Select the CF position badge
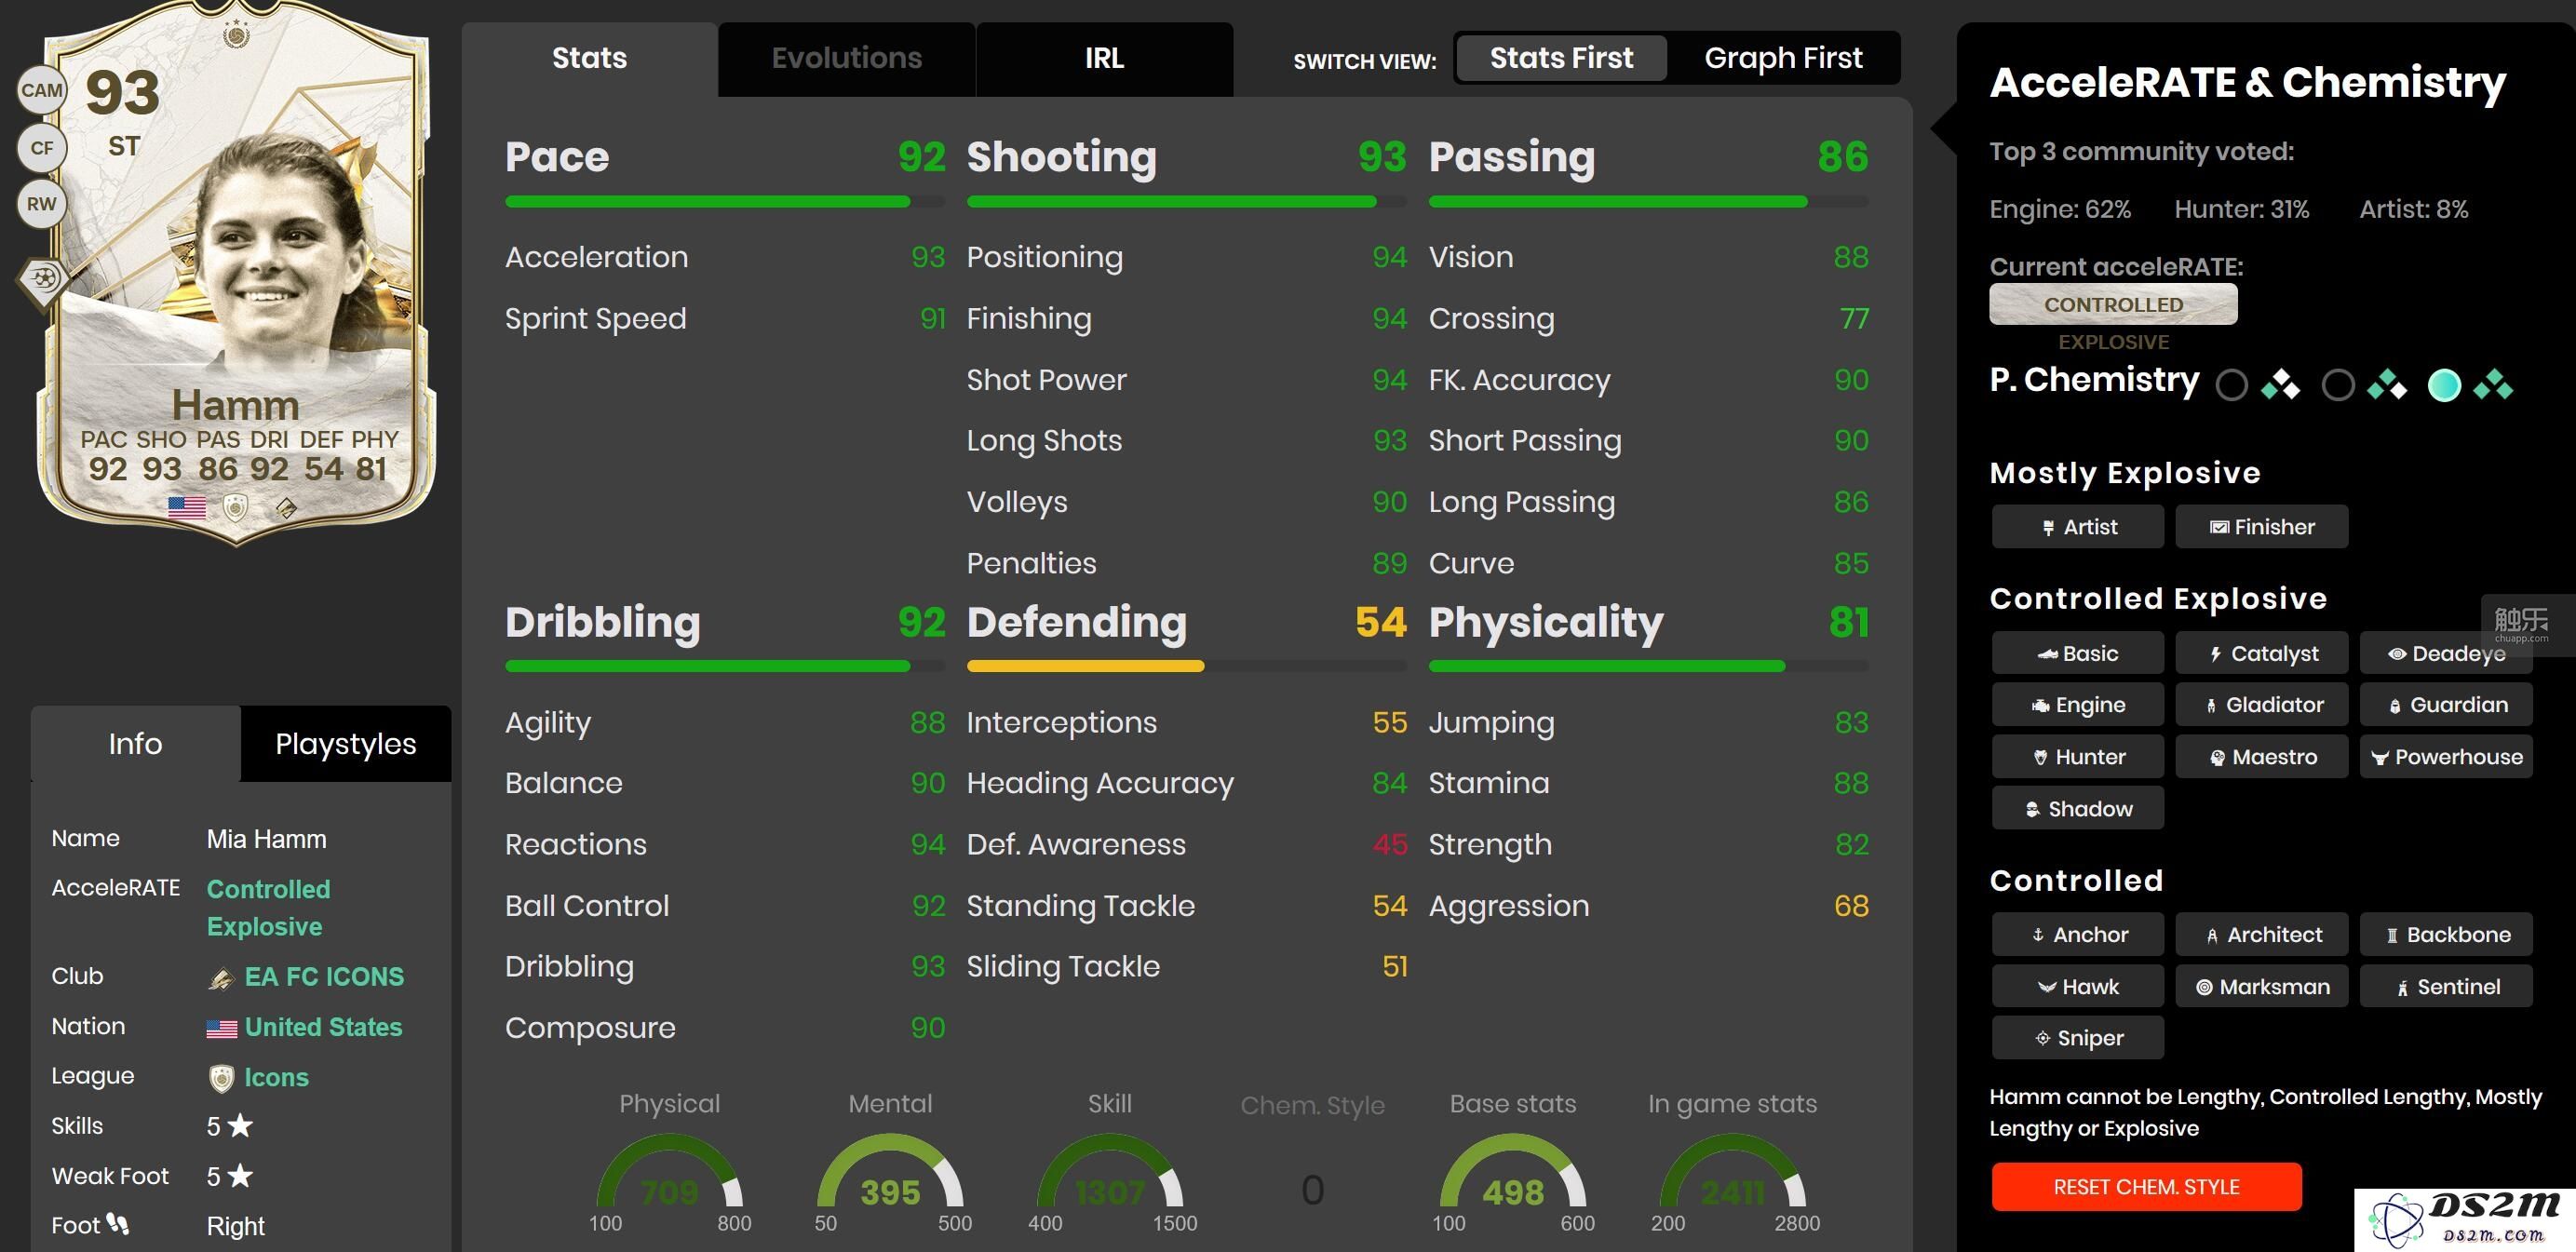2576x1252 pixels. [x=42, y=148]
